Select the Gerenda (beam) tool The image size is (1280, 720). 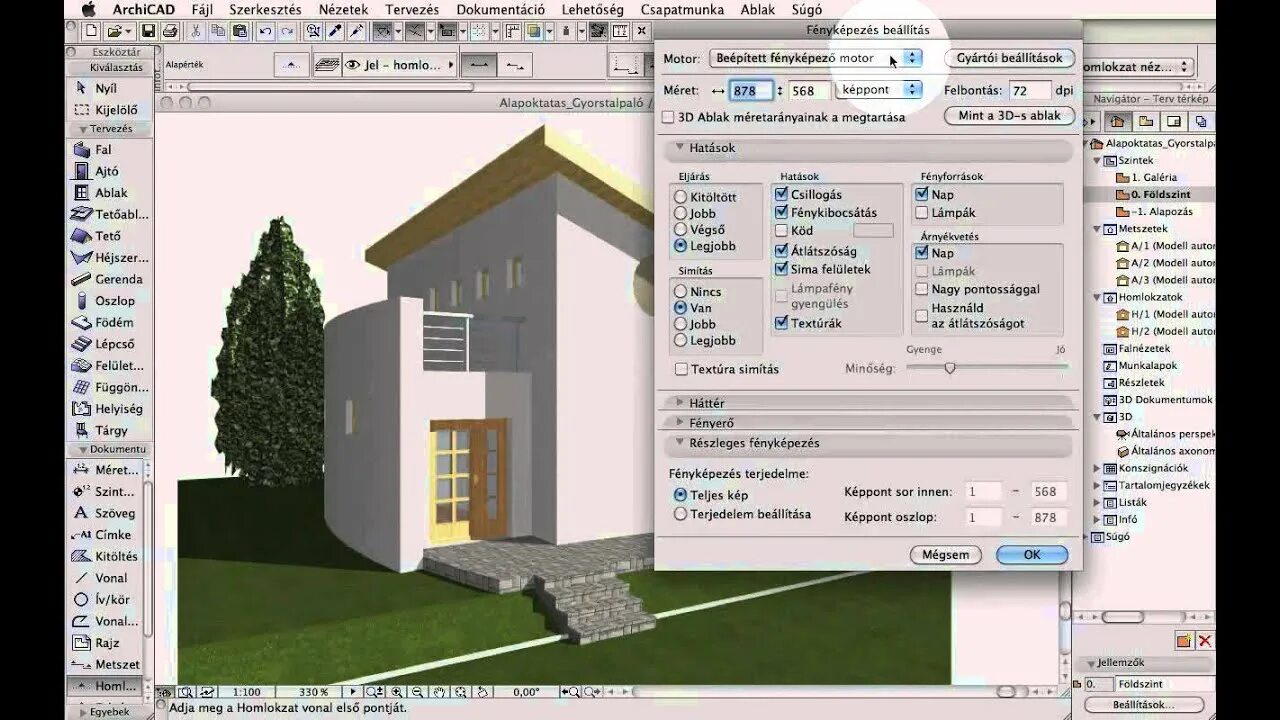(107, 279)
